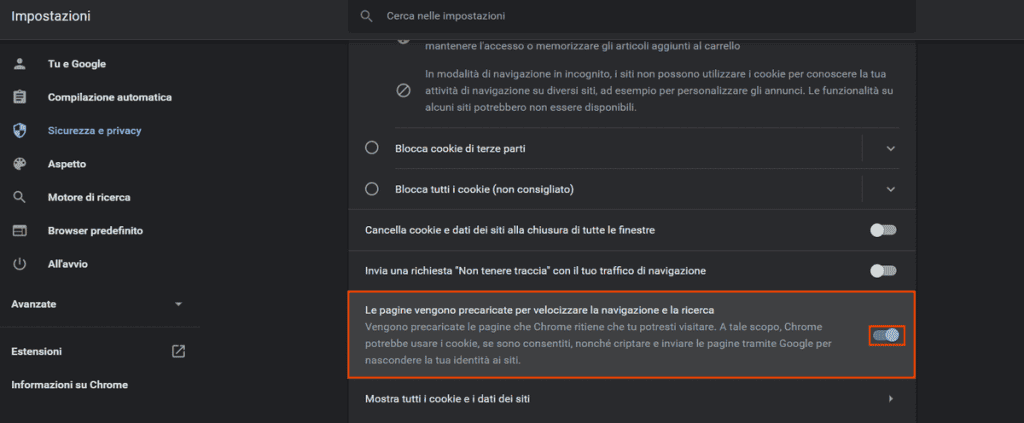
Task: Click the palette icon for Aspetto
Action: click(x=20, y=164)
